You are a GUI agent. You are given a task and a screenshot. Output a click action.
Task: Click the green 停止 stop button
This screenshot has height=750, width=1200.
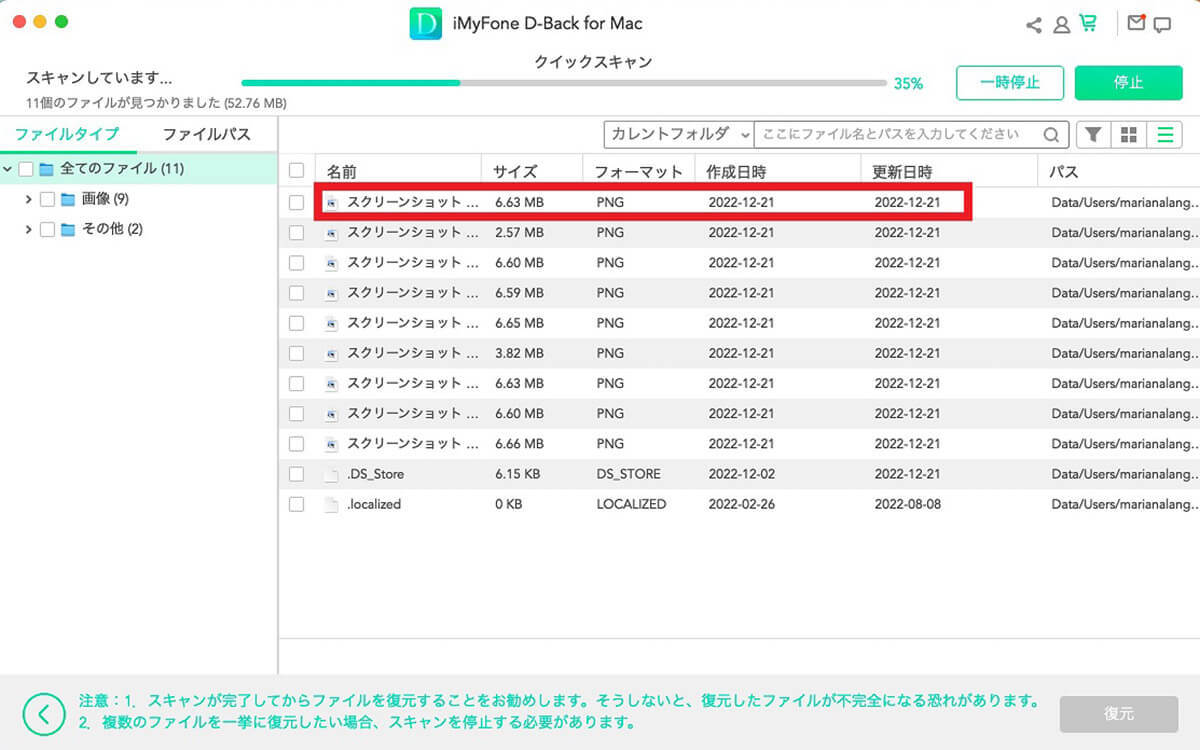(1128, 82)
